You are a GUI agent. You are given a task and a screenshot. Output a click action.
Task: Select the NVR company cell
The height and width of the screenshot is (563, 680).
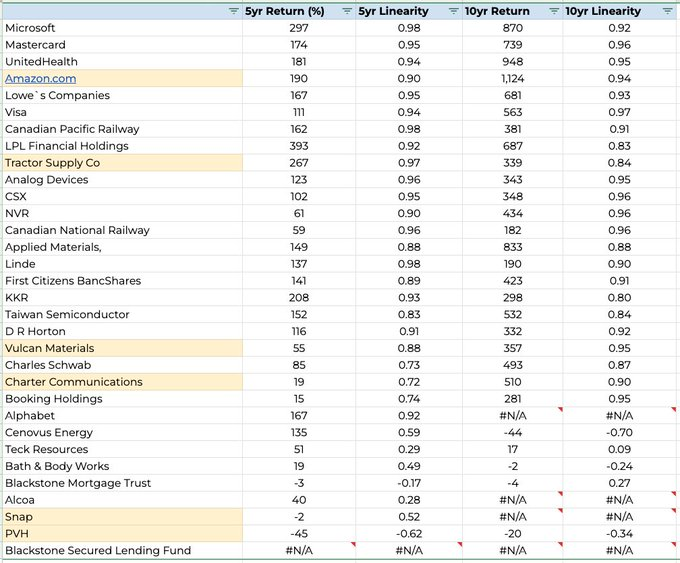tap(122, 213)
